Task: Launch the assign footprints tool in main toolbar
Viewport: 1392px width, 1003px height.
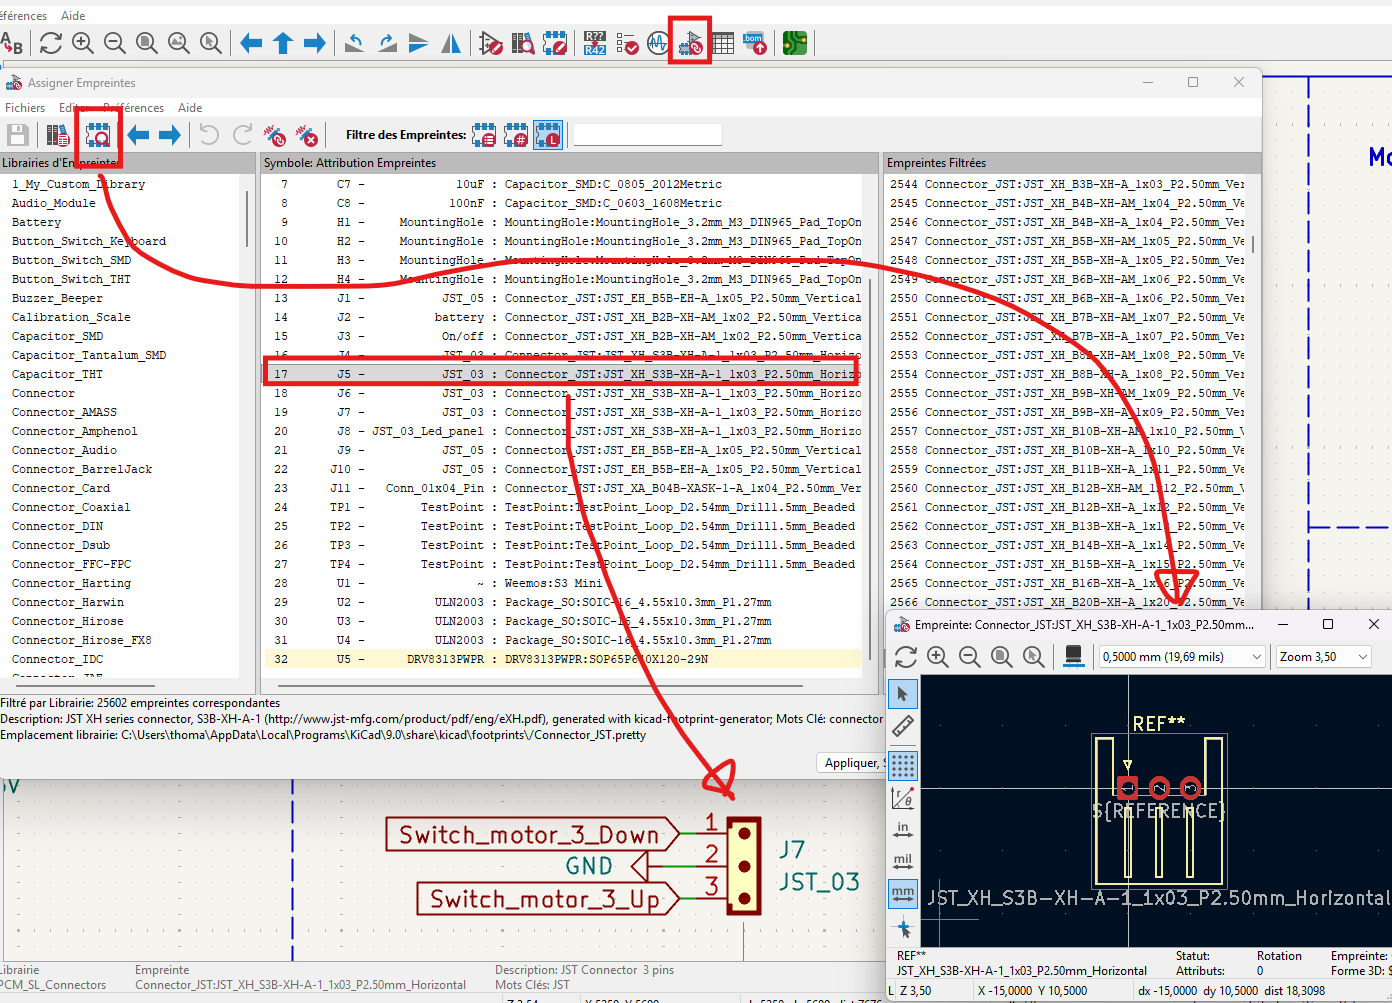Action: point(690,43)
